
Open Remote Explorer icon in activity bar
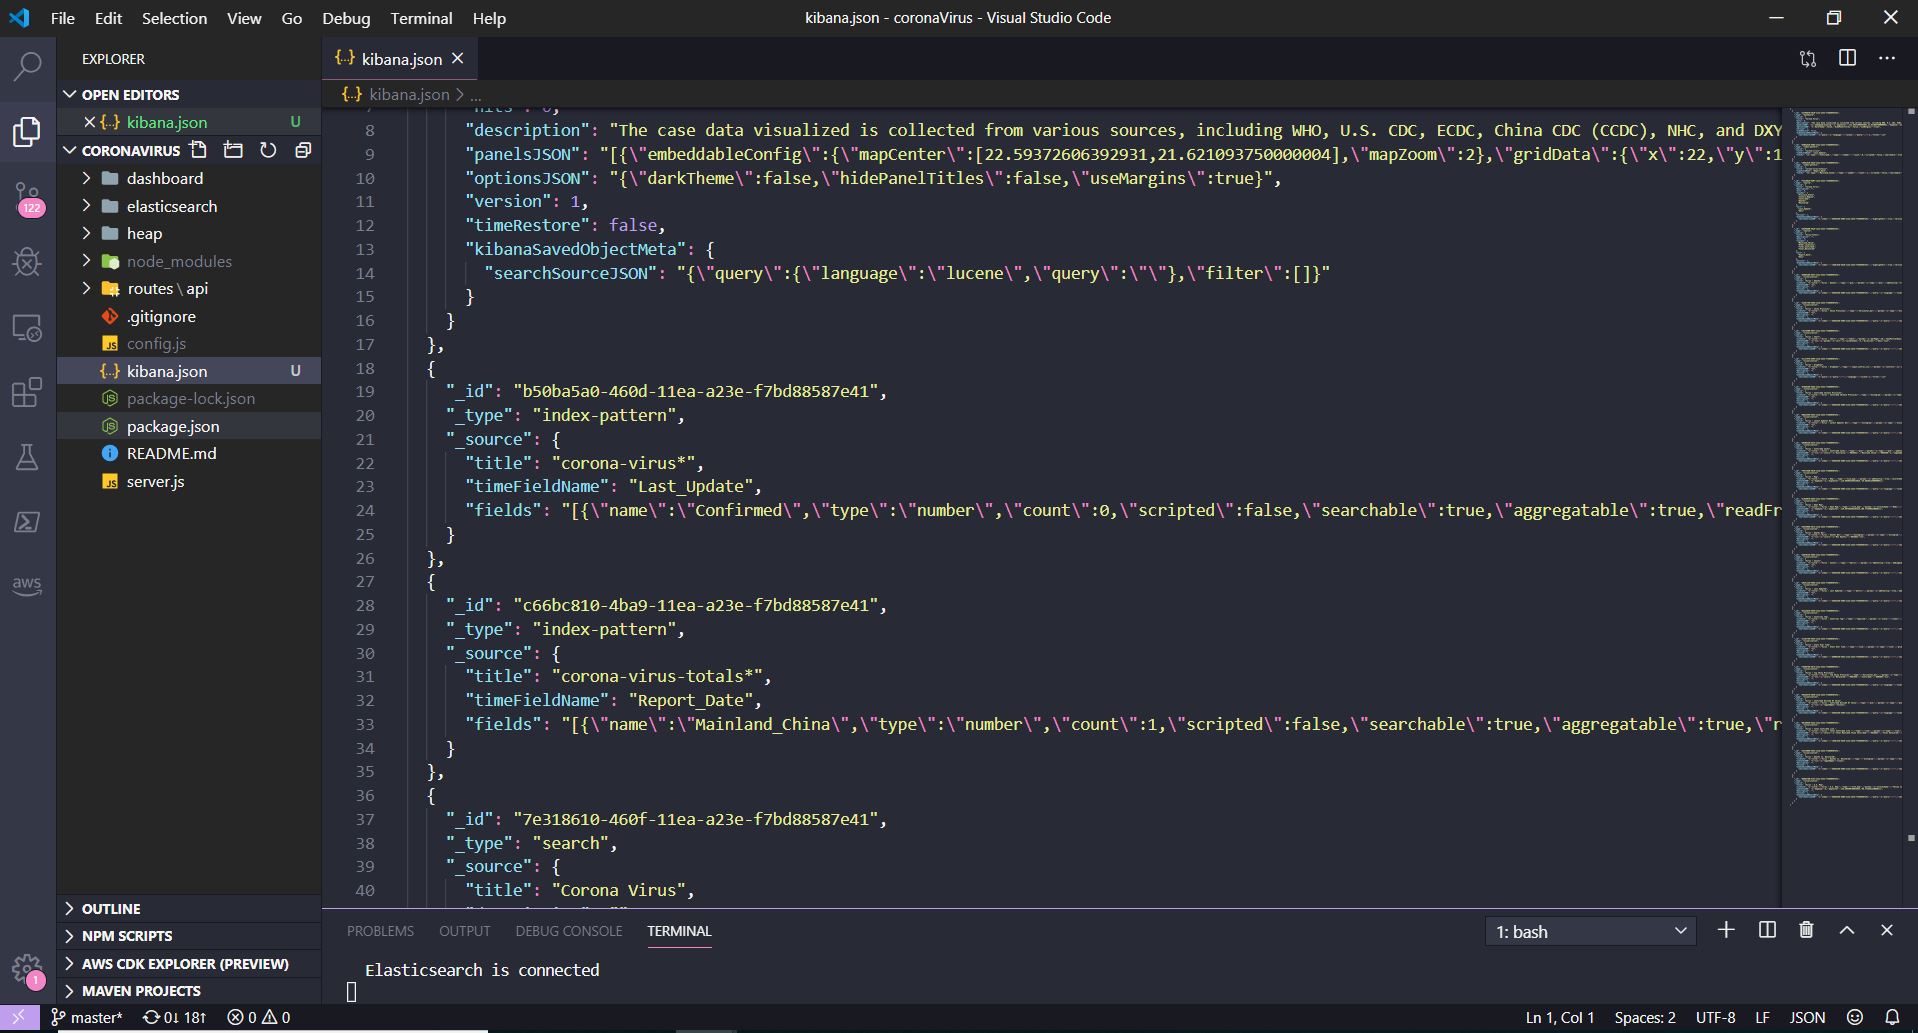27,328
